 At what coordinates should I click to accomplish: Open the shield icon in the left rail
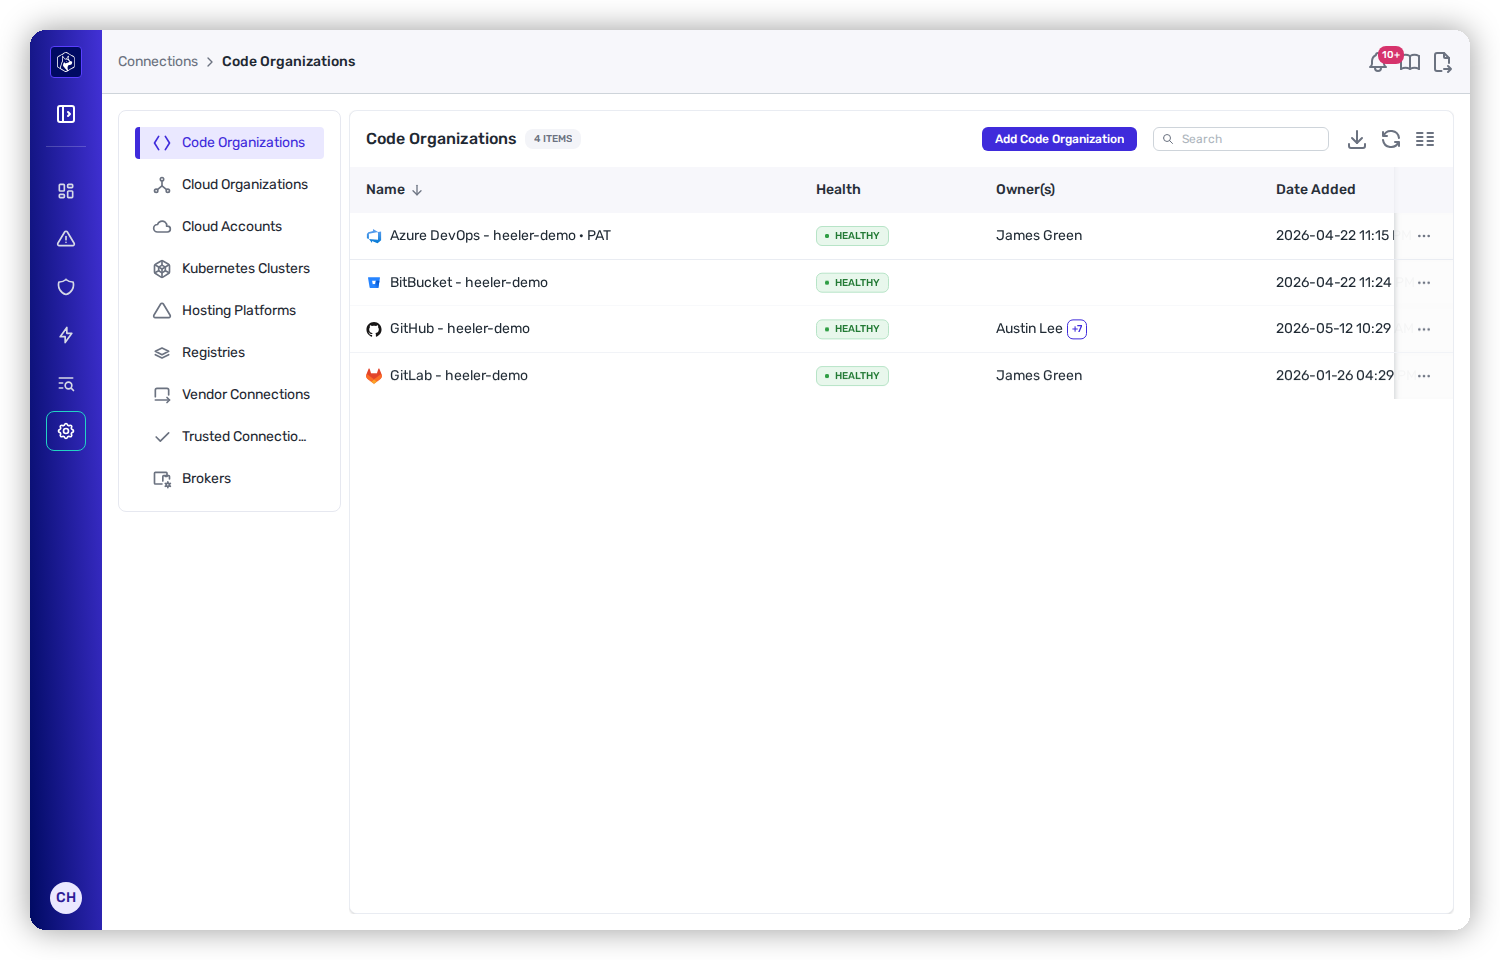[x=66, y=287]
